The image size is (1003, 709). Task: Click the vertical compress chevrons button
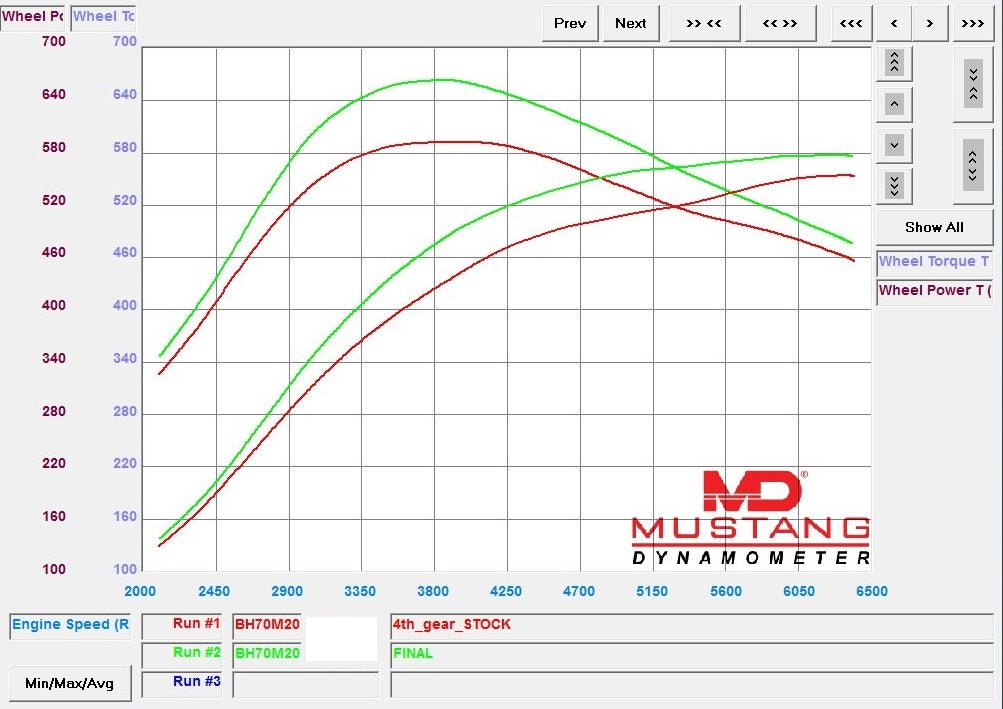(972, 82)
